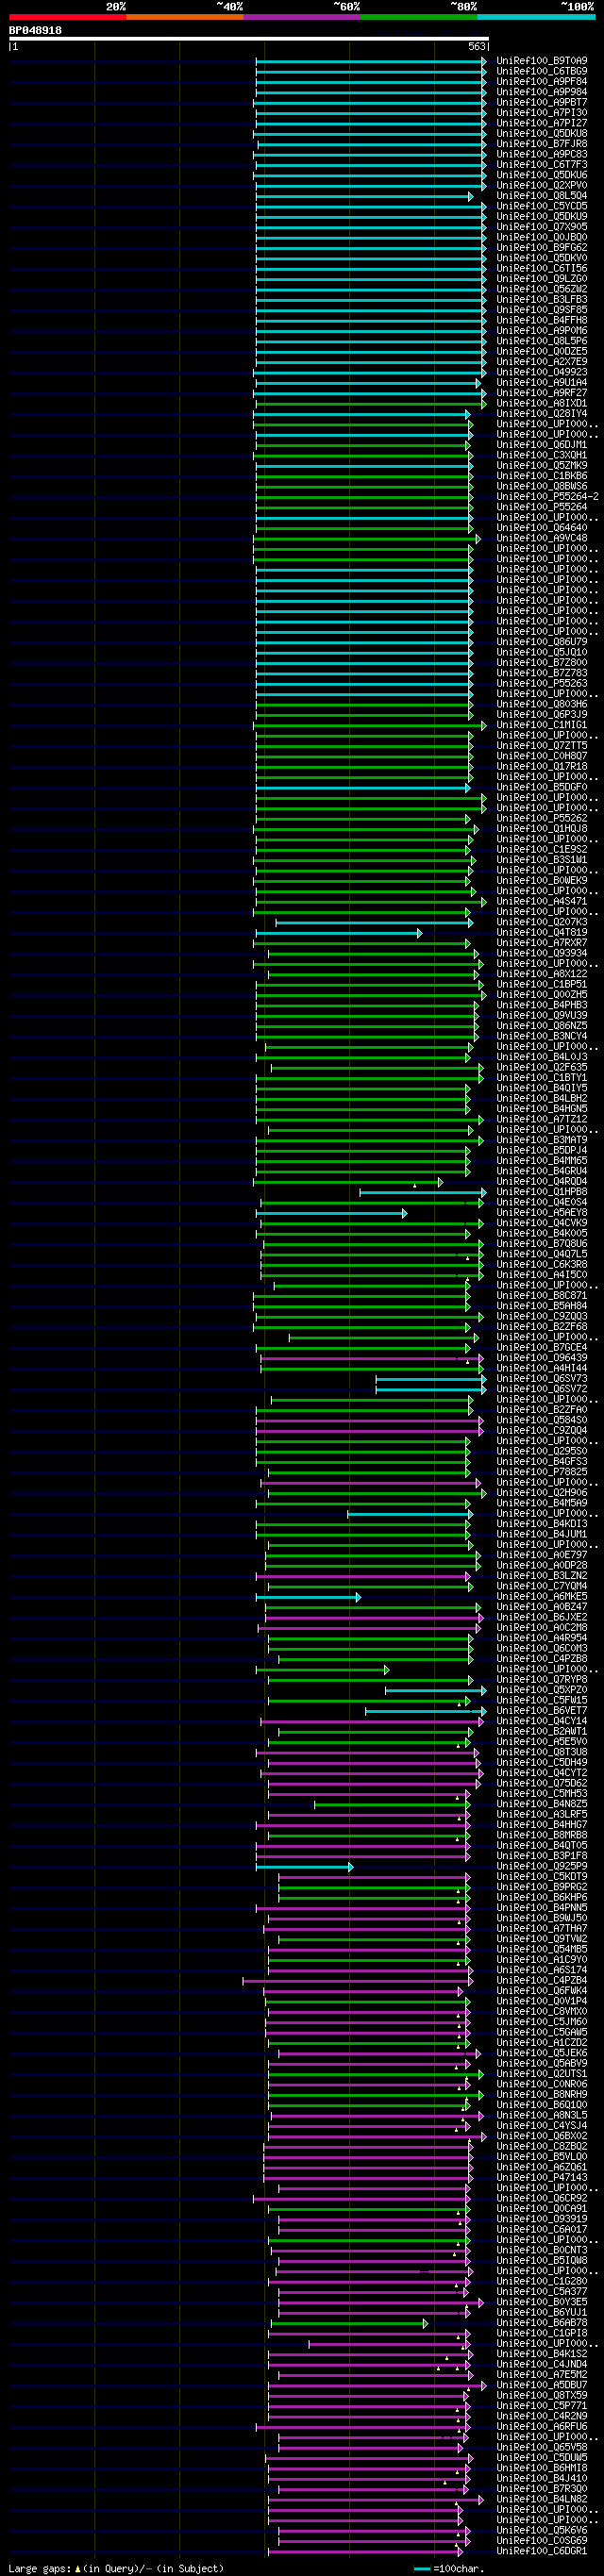Viewport: 604px width, 2576px height.
Task: Open hit UniRef100_A2X7E9
Action: click(x=541, y=362)
